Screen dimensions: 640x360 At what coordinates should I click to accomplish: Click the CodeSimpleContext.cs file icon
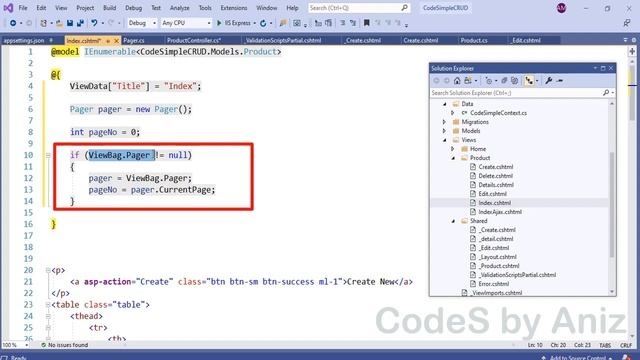(464, 113)
